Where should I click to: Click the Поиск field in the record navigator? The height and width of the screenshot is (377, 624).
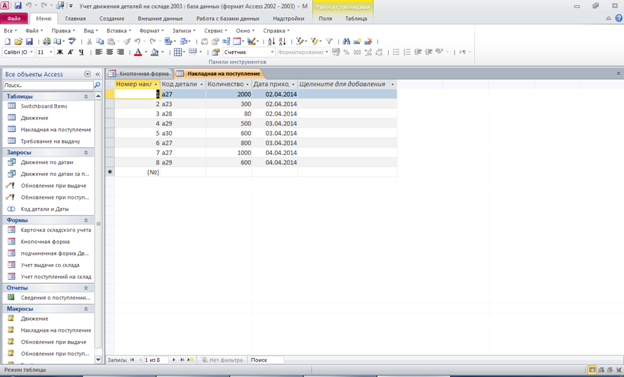(266, 360)
